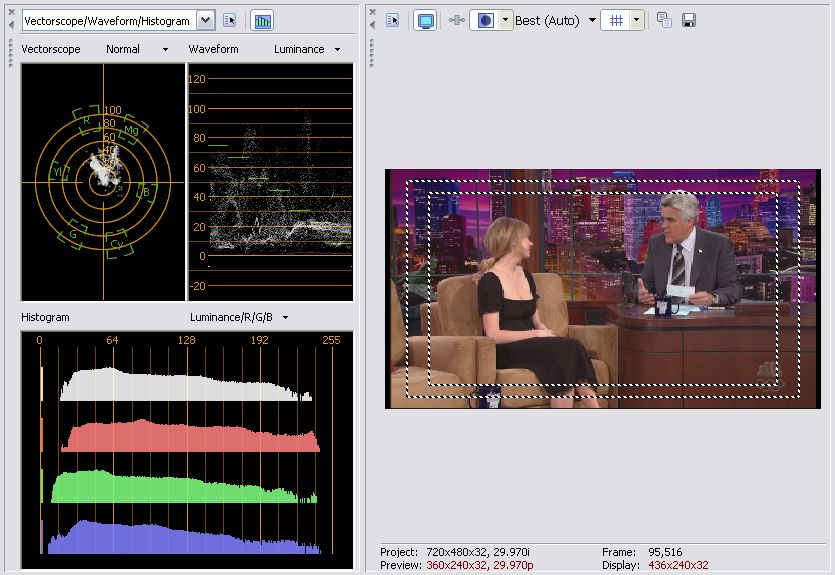Viewport: 835px width, 575px height.
Task: Click the Frame 95,516 readout
Action: [642, 552]
